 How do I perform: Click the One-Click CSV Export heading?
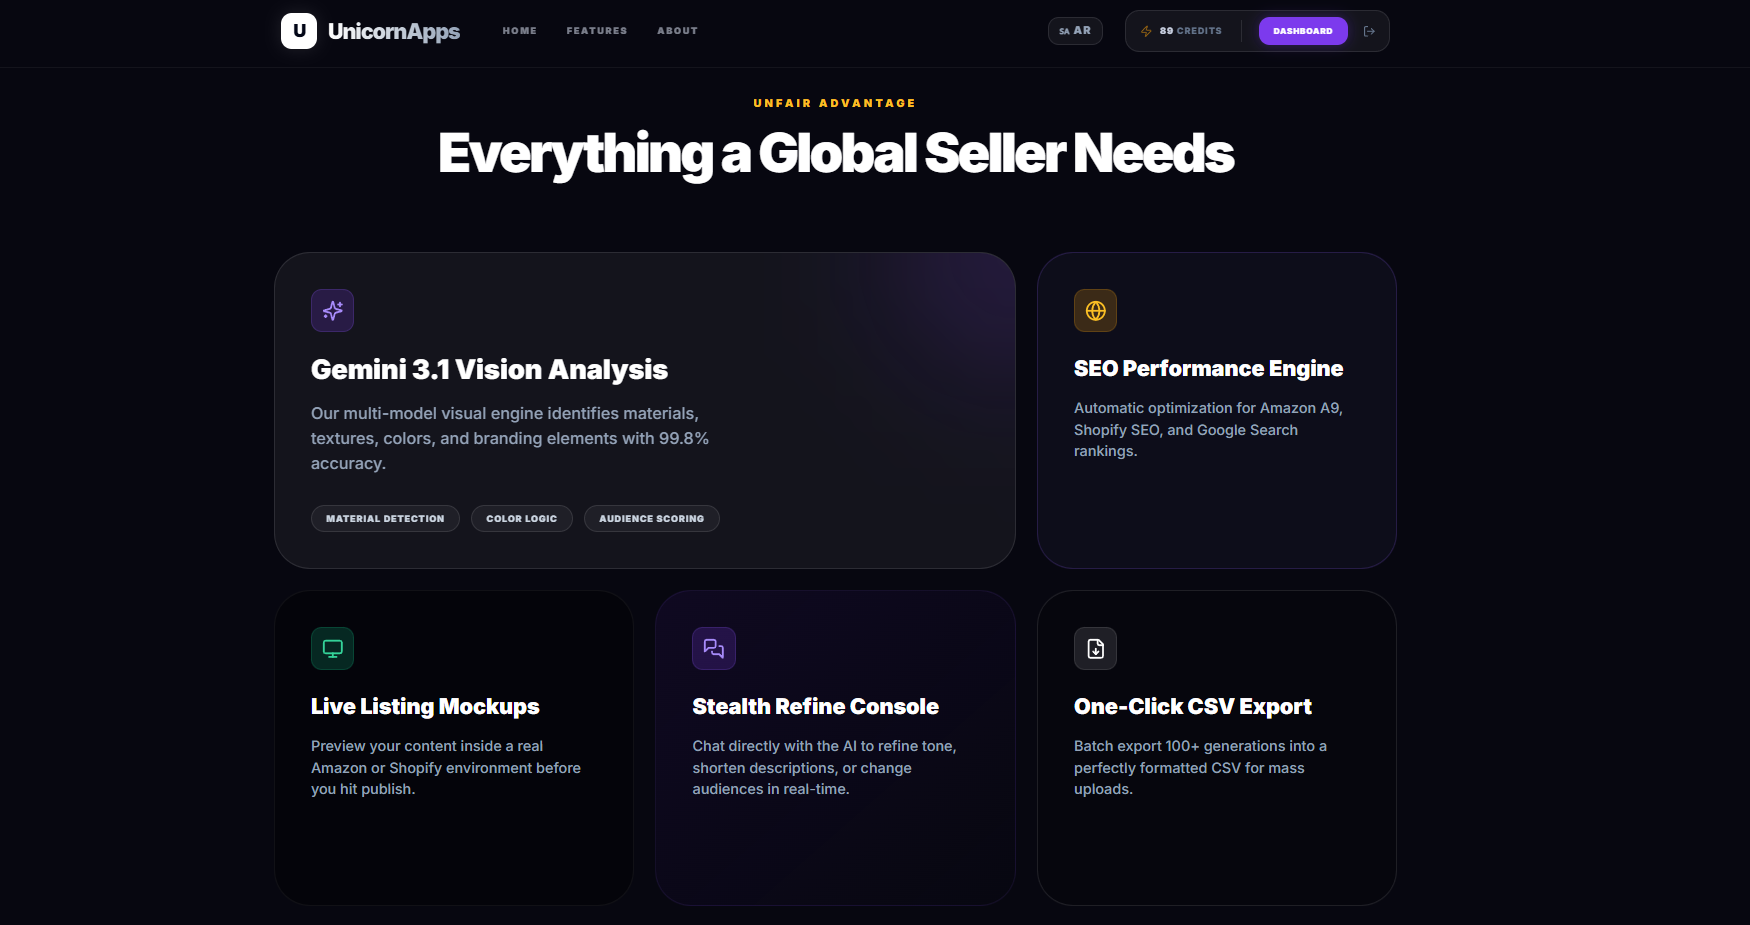[x=1193, y=706]
